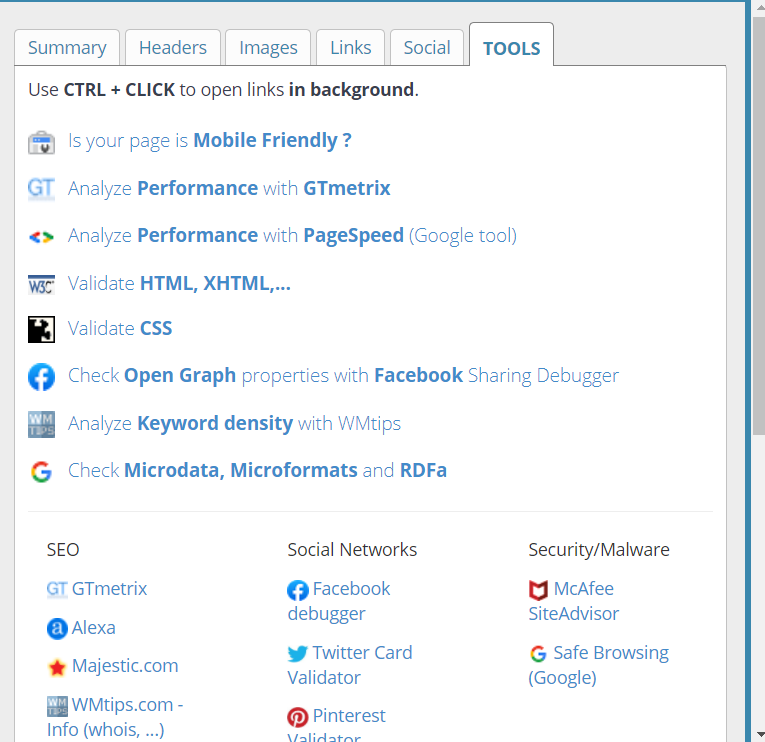The image size is (765, 742).
Task: Click the Majestic red star icon
Action: (x=57, y=667)
